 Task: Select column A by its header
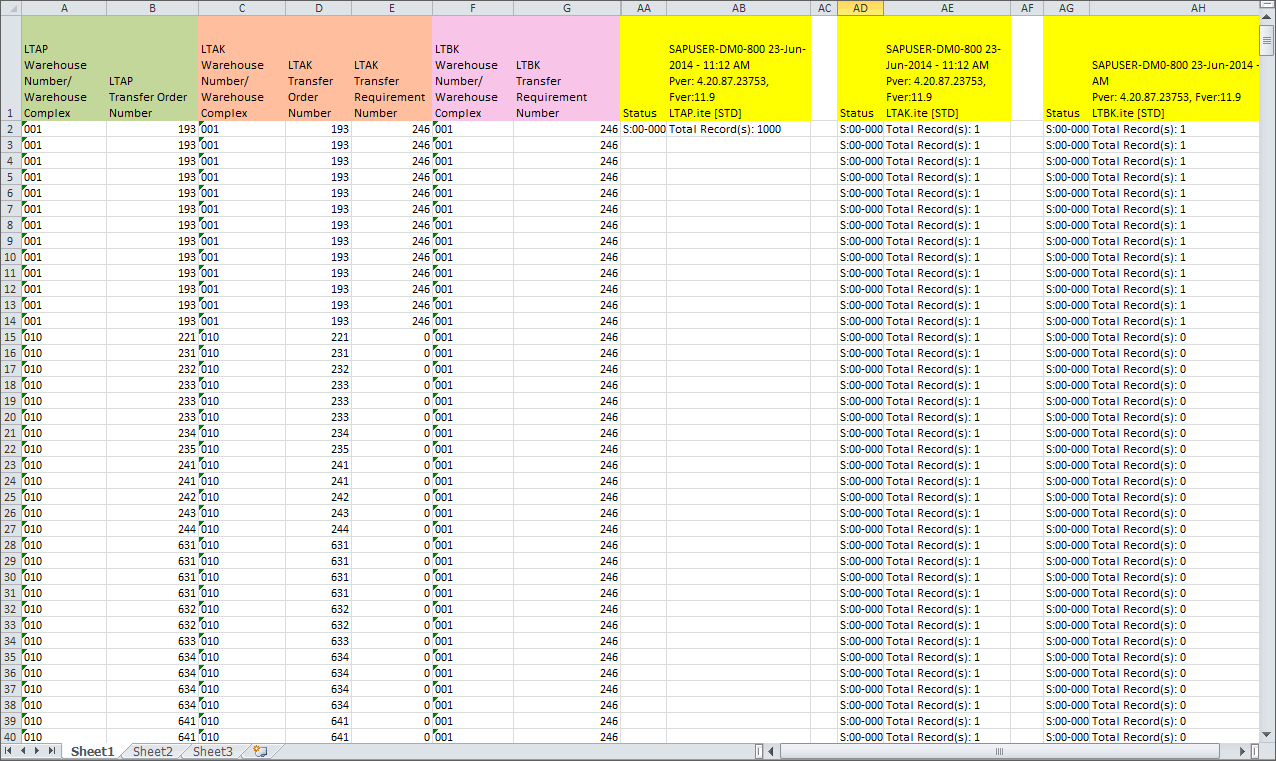pyautogui.click(x=63, y=8)
